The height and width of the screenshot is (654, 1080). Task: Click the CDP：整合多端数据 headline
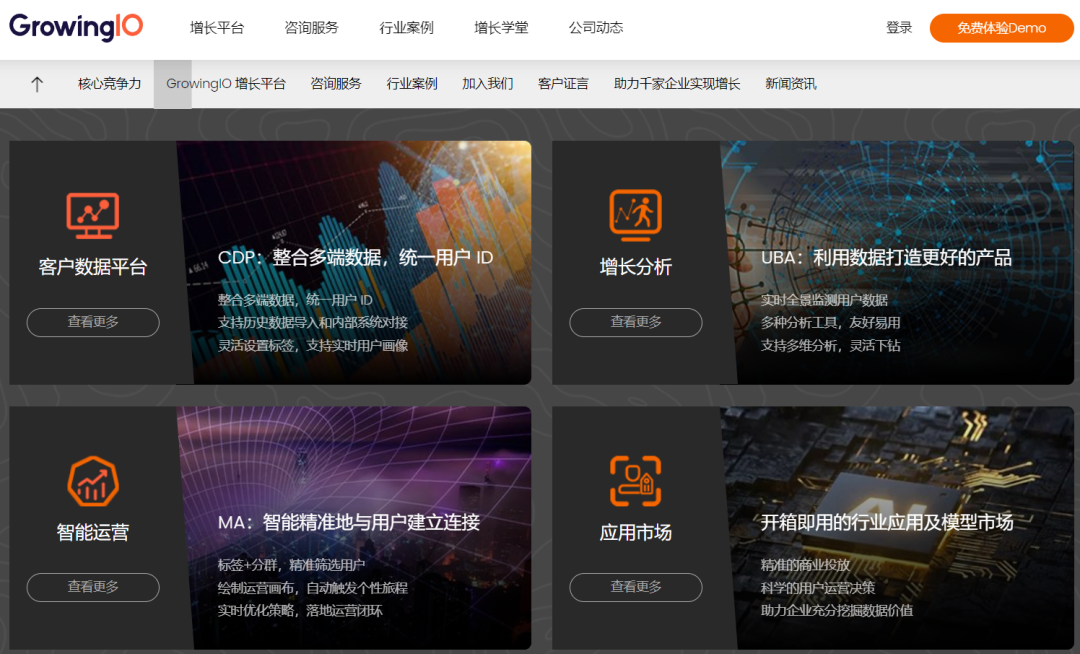(x=355, y=257)
